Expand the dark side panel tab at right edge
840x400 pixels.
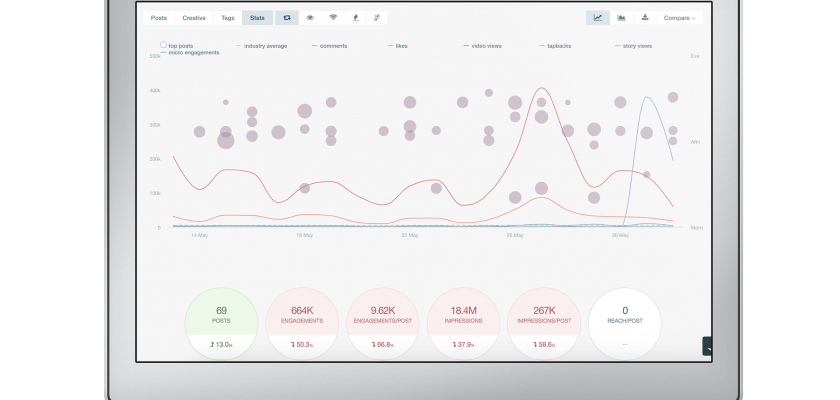coord(708,346)
